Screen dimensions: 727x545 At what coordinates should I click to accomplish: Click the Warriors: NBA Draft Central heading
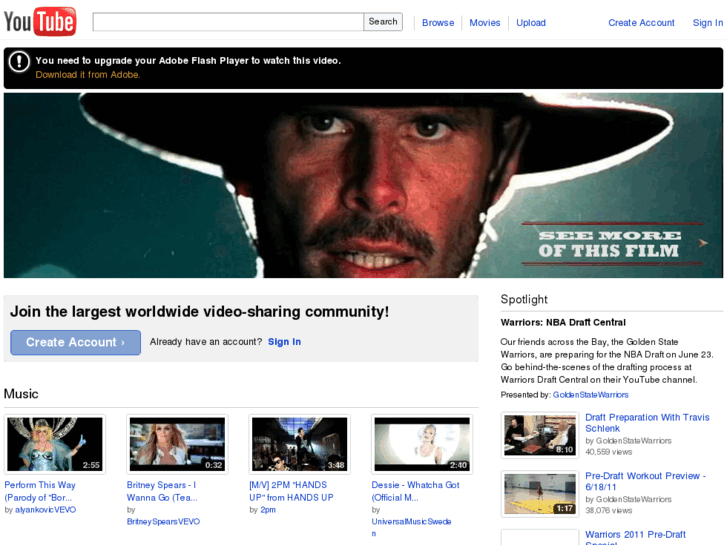point(563,322)
